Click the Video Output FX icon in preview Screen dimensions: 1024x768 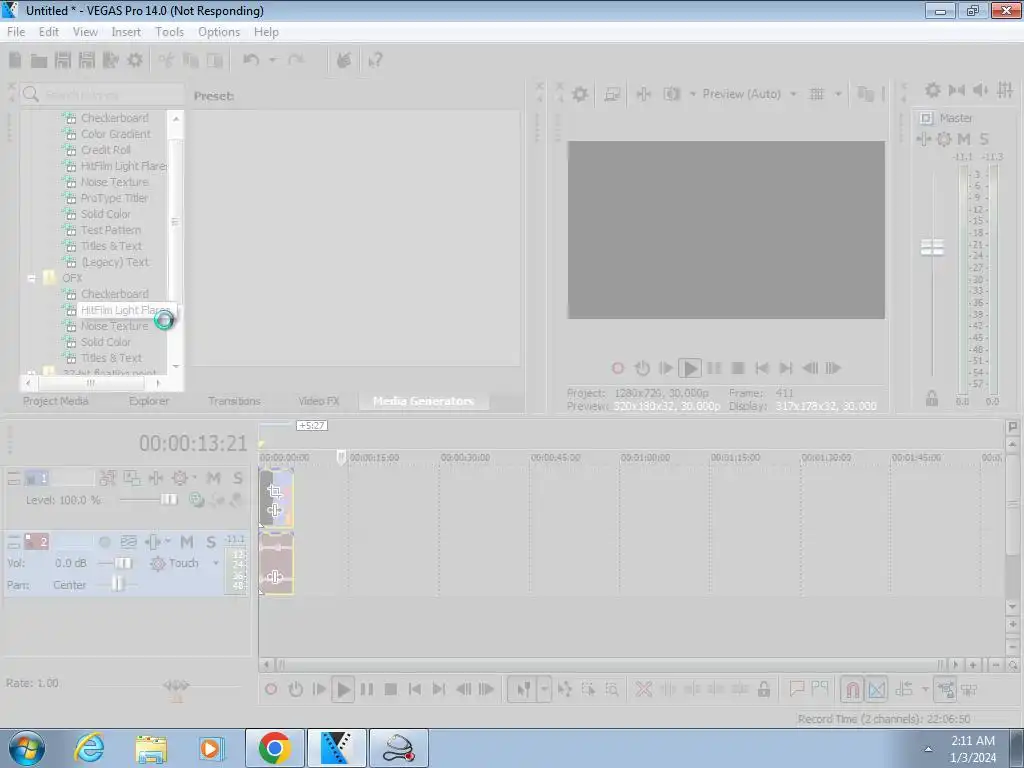click(643, 94)
